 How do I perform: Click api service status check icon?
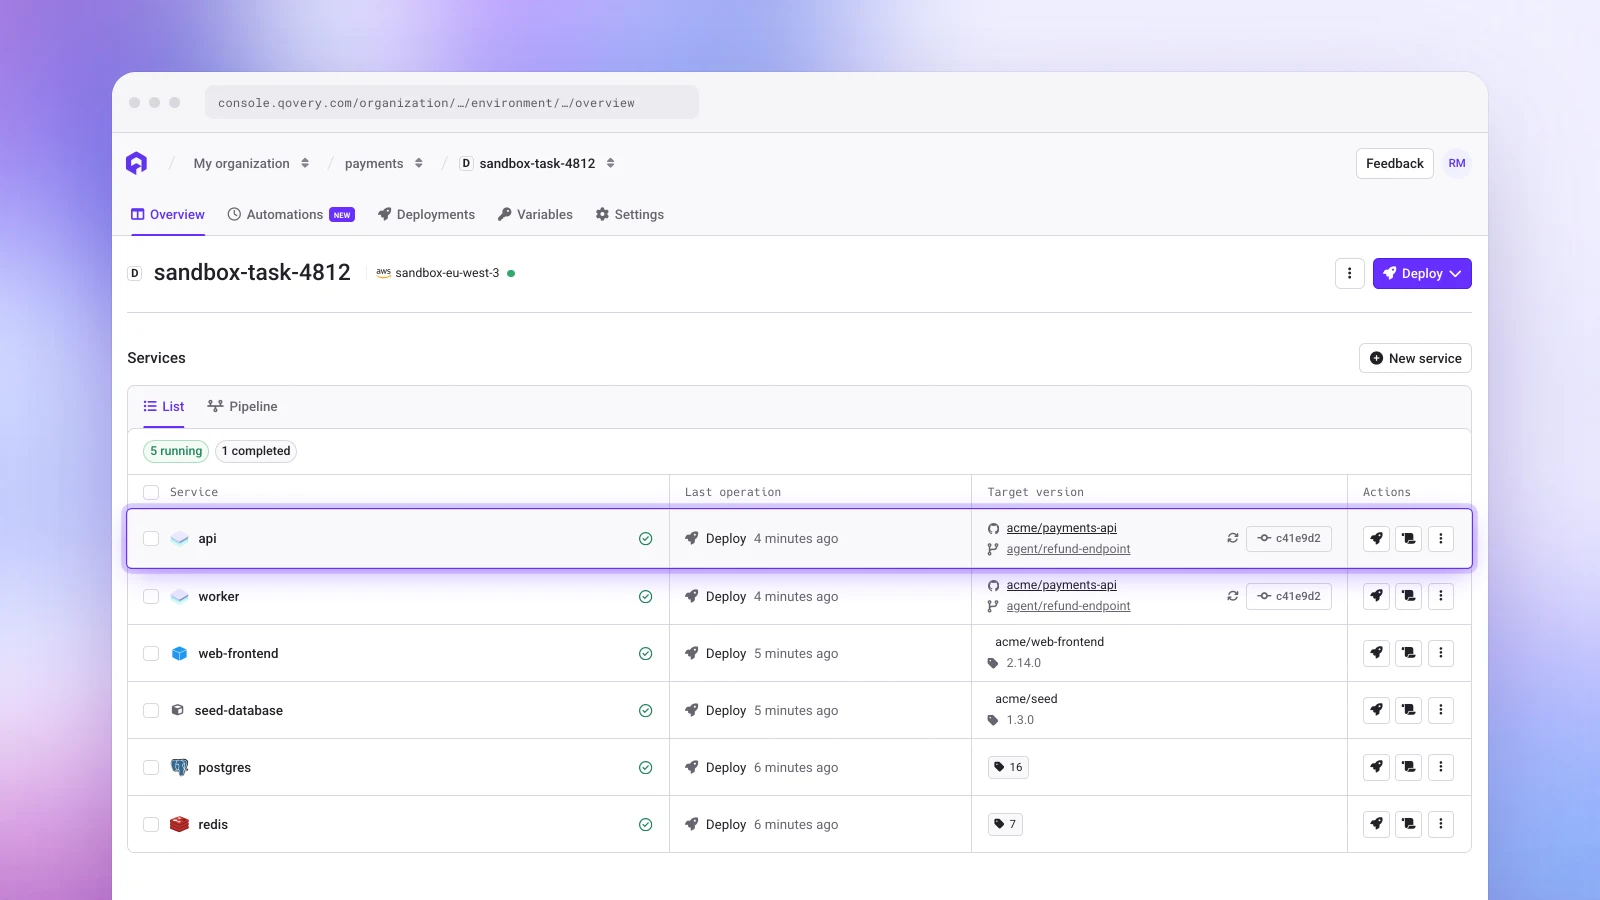(646, 539)
